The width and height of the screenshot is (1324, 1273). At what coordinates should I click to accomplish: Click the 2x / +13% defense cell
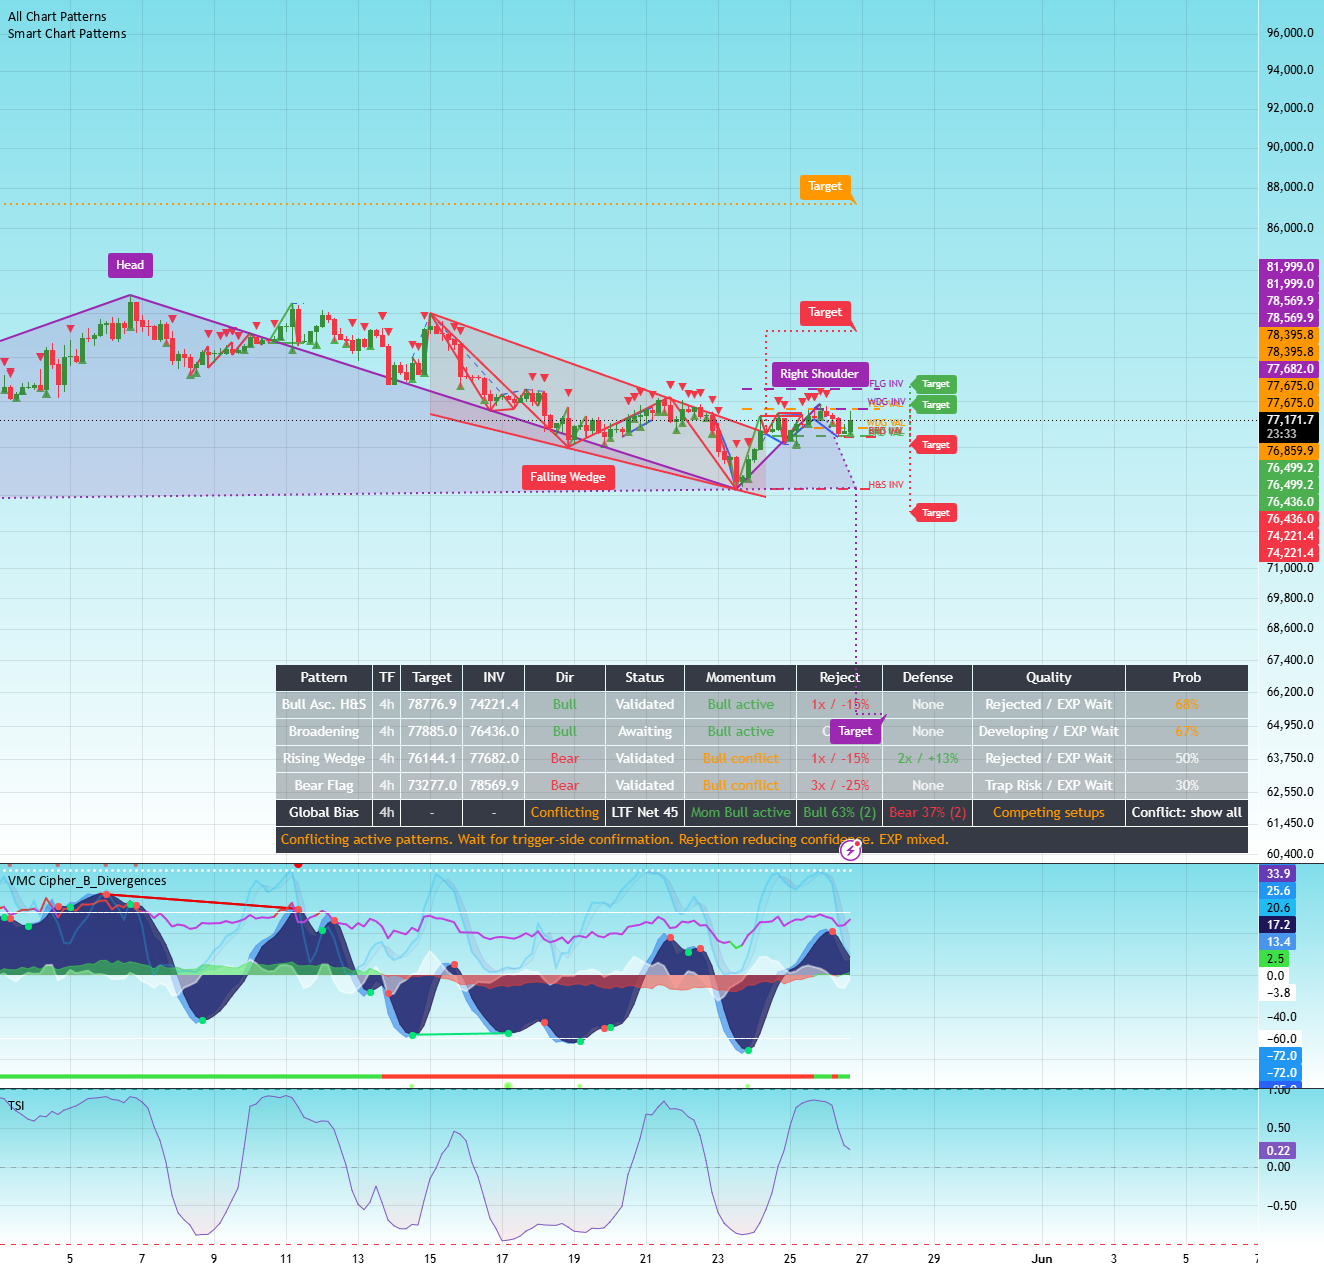click(928, 758)
